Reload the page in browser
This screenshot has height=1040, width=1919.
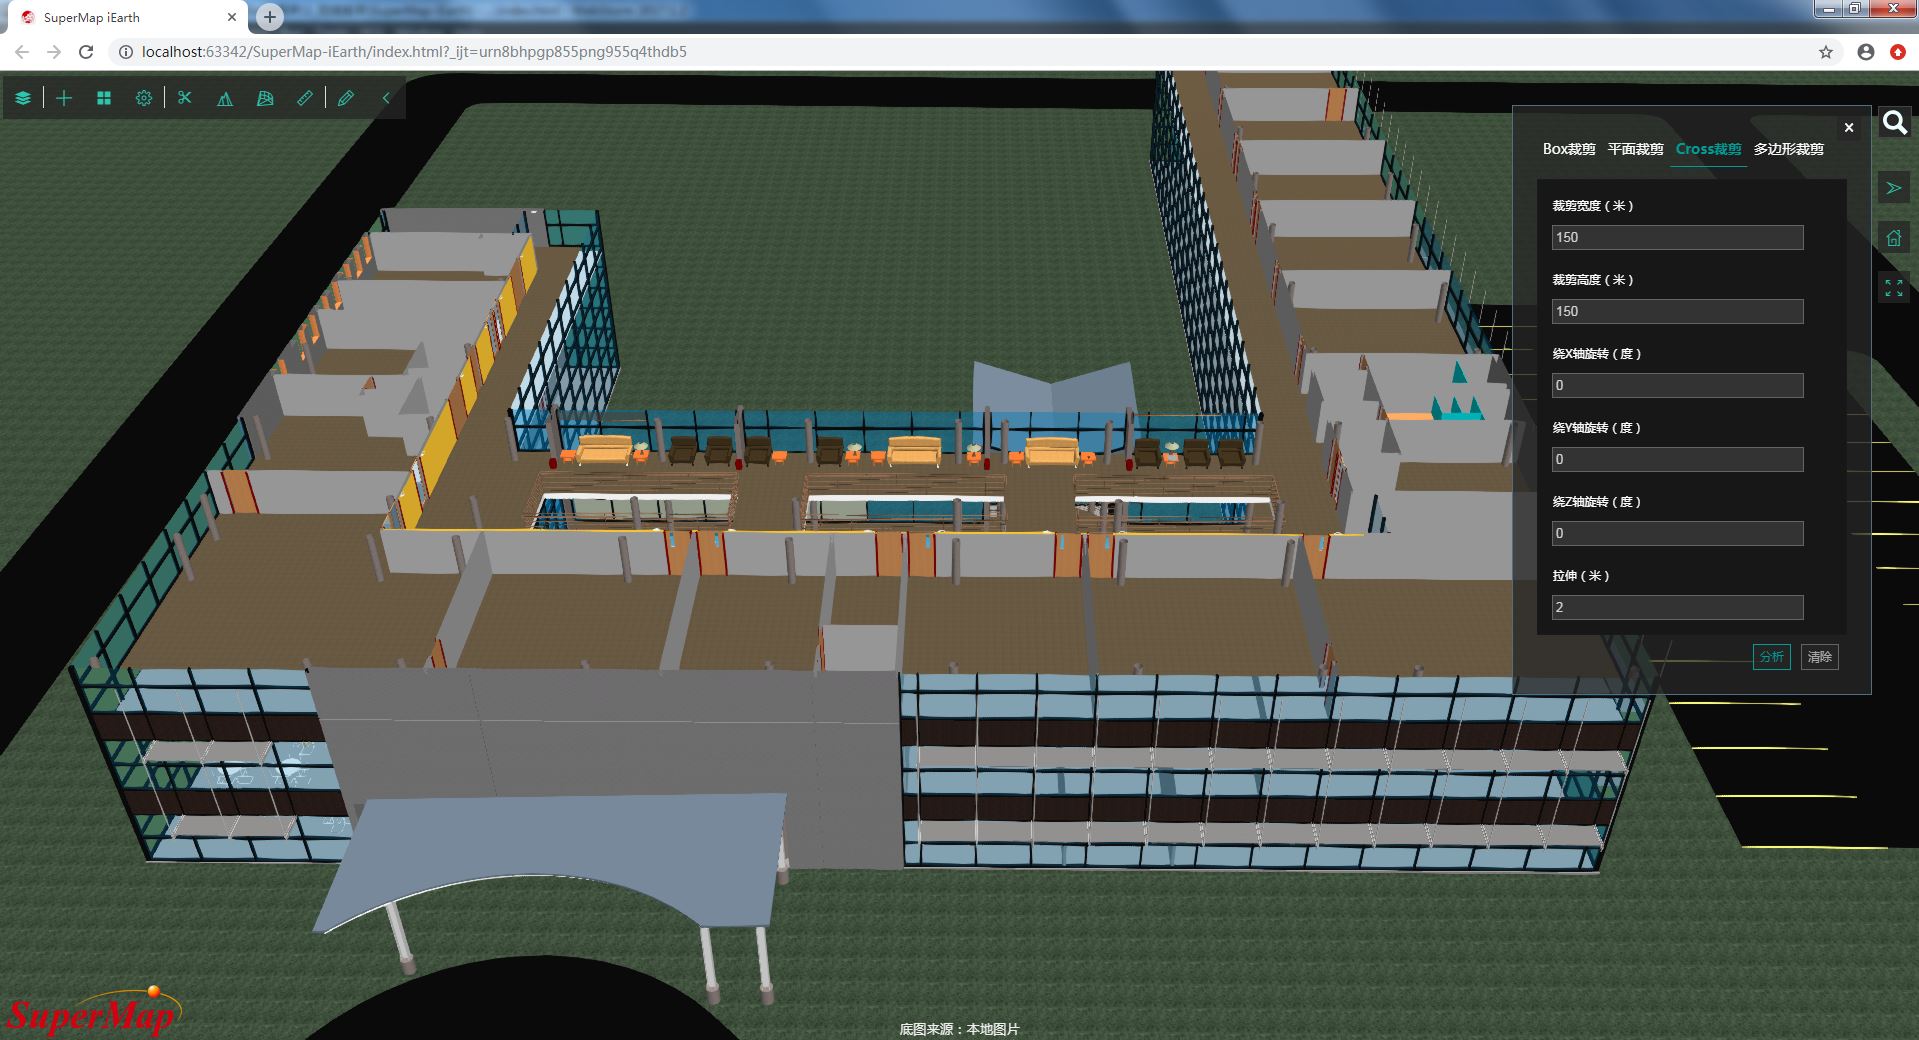86,52
